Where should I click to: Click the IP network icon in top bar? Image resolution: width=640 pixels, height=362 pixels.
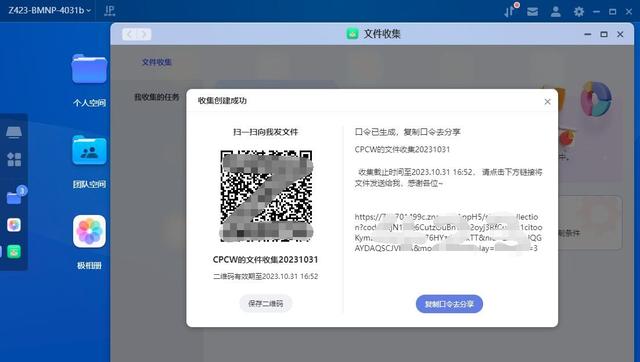[109, 11]
